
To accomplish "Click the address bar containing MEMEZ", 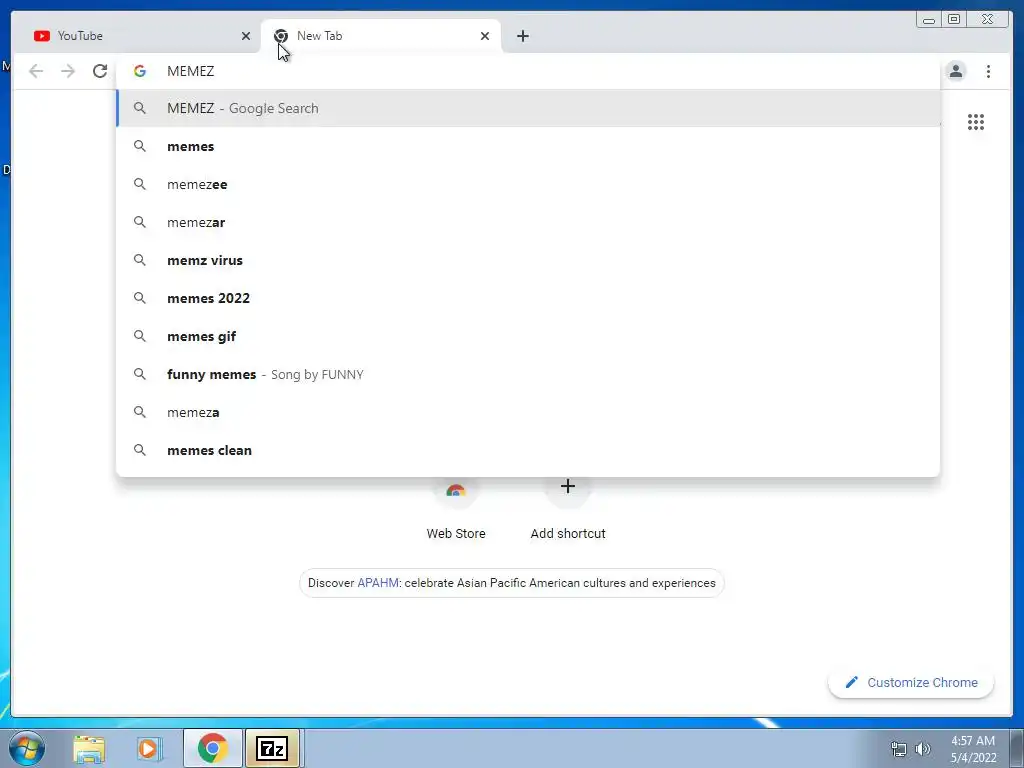I will click(528, 71).
